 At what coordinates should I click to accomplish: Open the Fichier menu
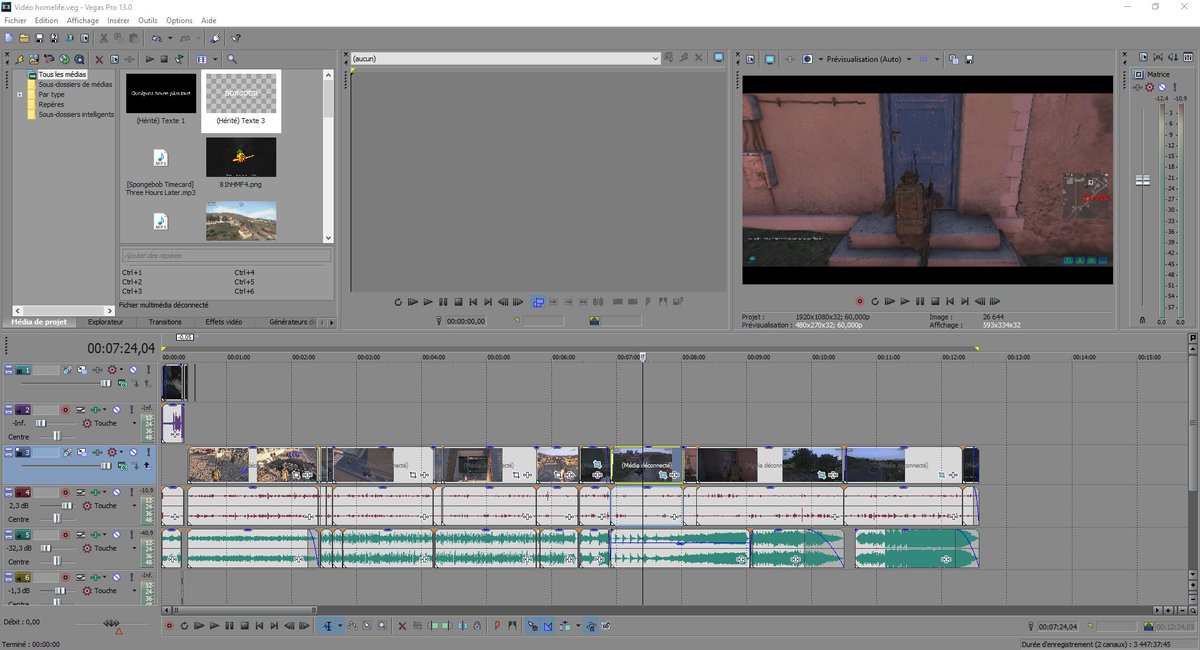(15, 20)
